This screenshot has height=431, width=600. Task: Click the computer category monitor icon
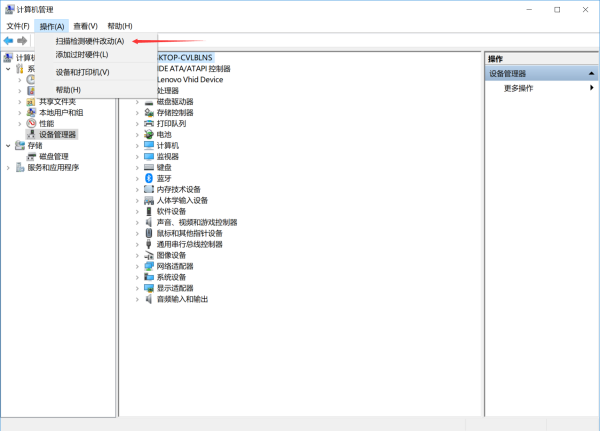(149, 145)
